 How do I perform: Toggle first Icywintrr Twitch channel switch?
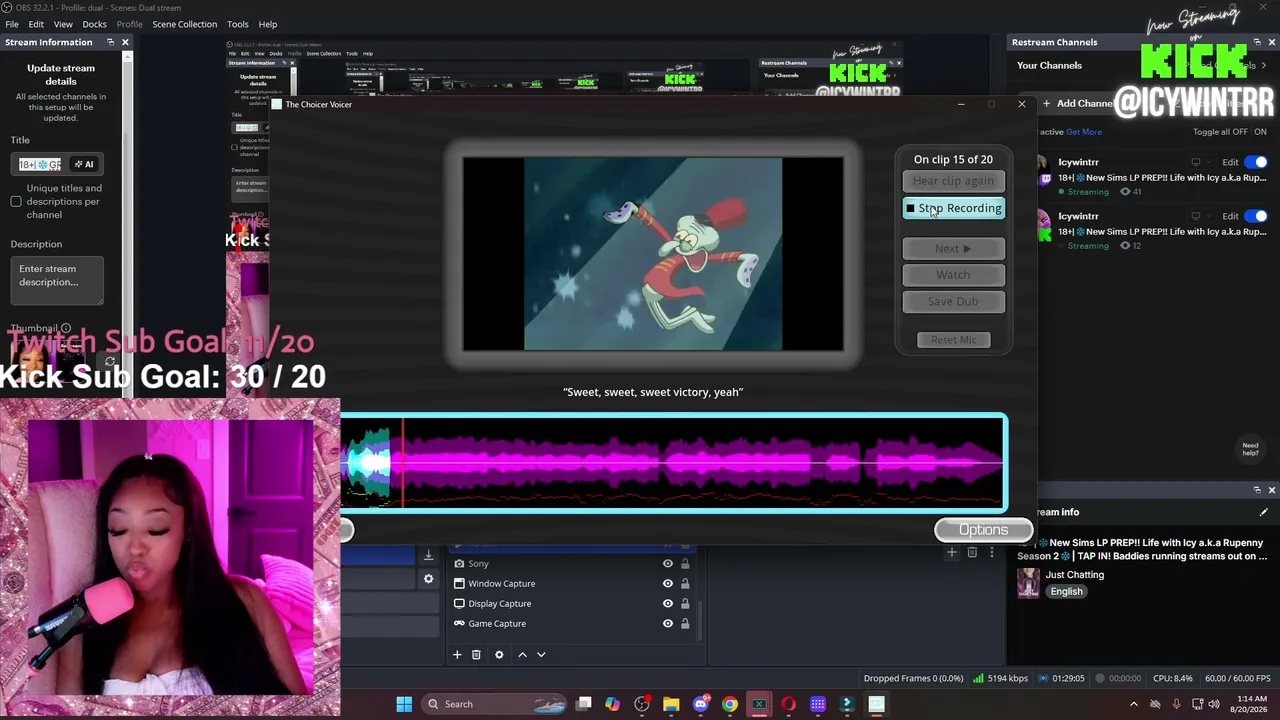click(1255, 162)
